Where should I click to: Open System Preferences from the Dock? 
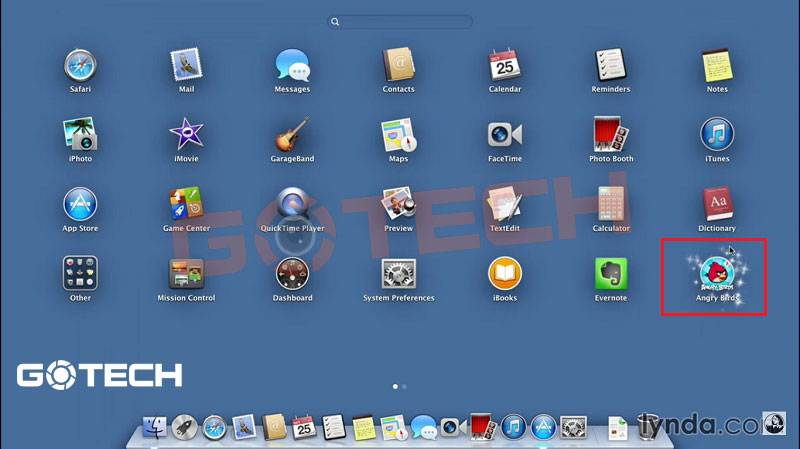573,428
